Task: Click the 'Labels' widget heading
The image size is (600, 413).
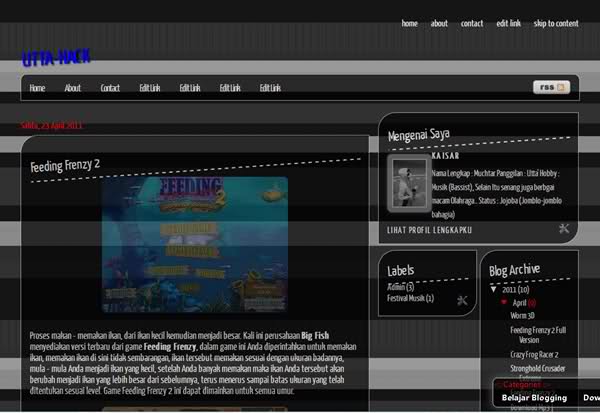Action: (x=401, y=271)
